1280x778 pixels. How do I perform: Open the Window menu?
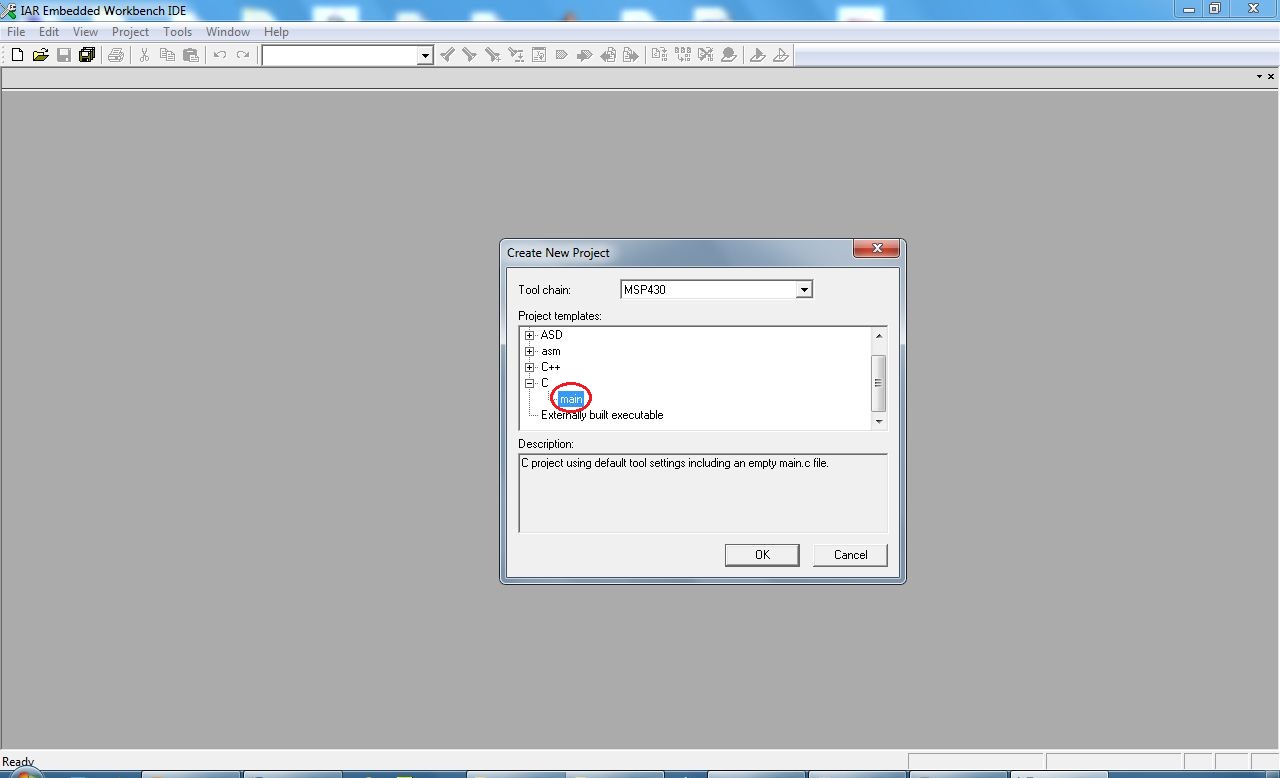[228, 32]
